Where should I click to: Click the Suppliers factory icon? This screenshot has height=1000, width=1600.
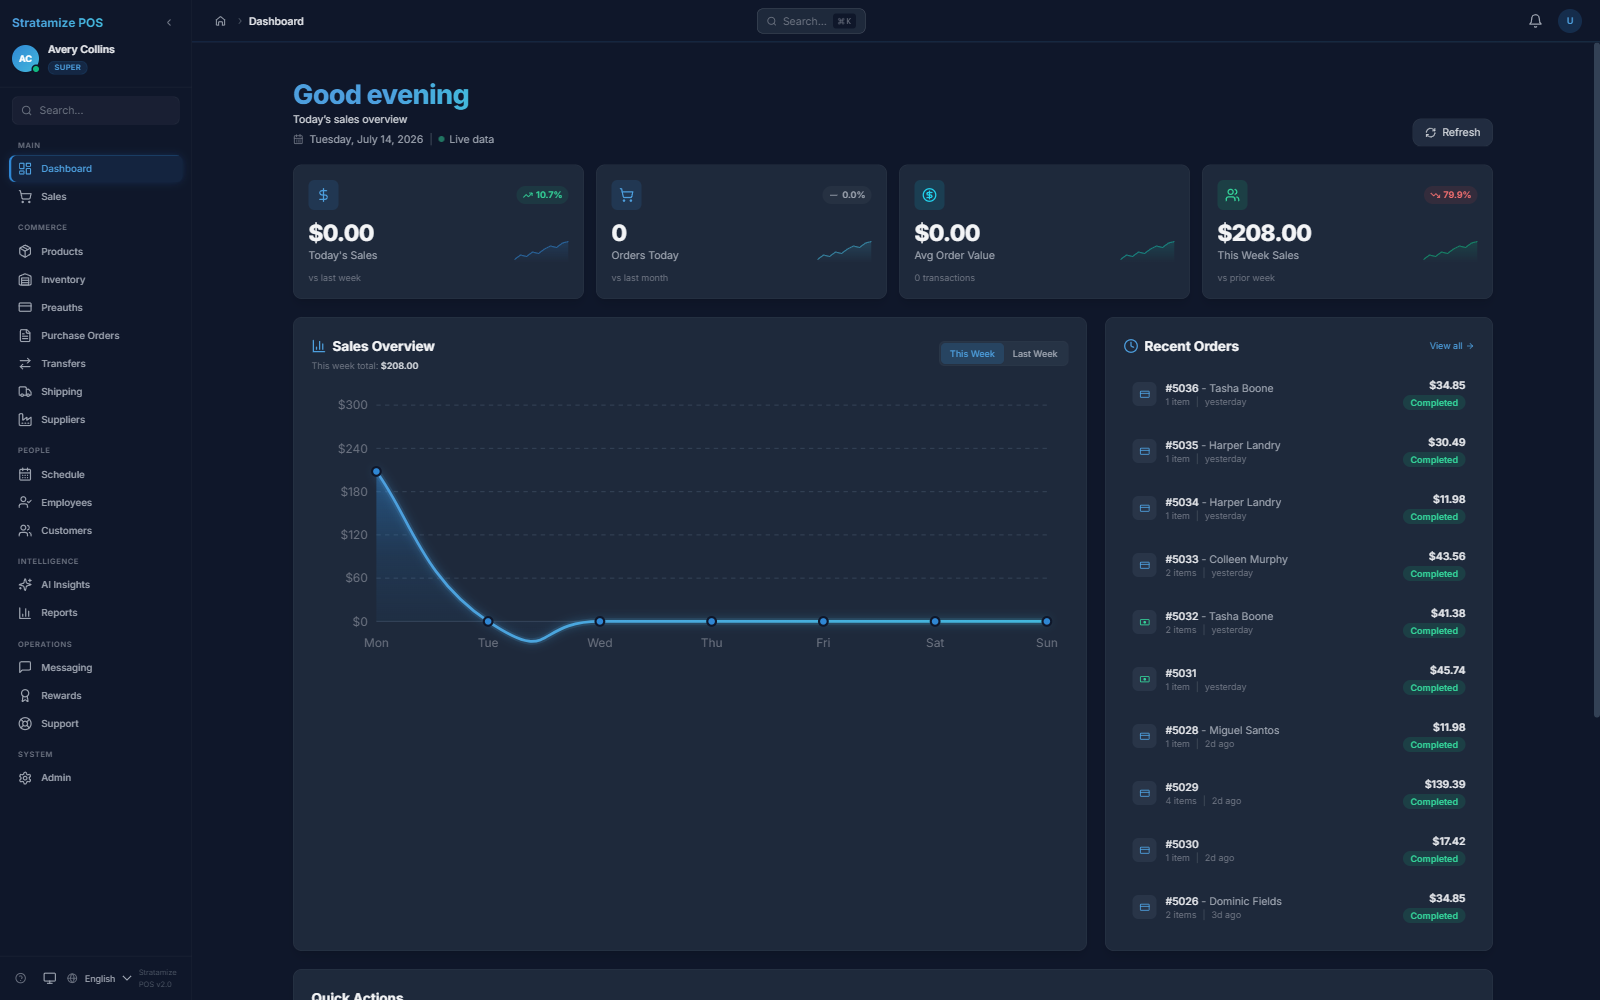[25, 420]
